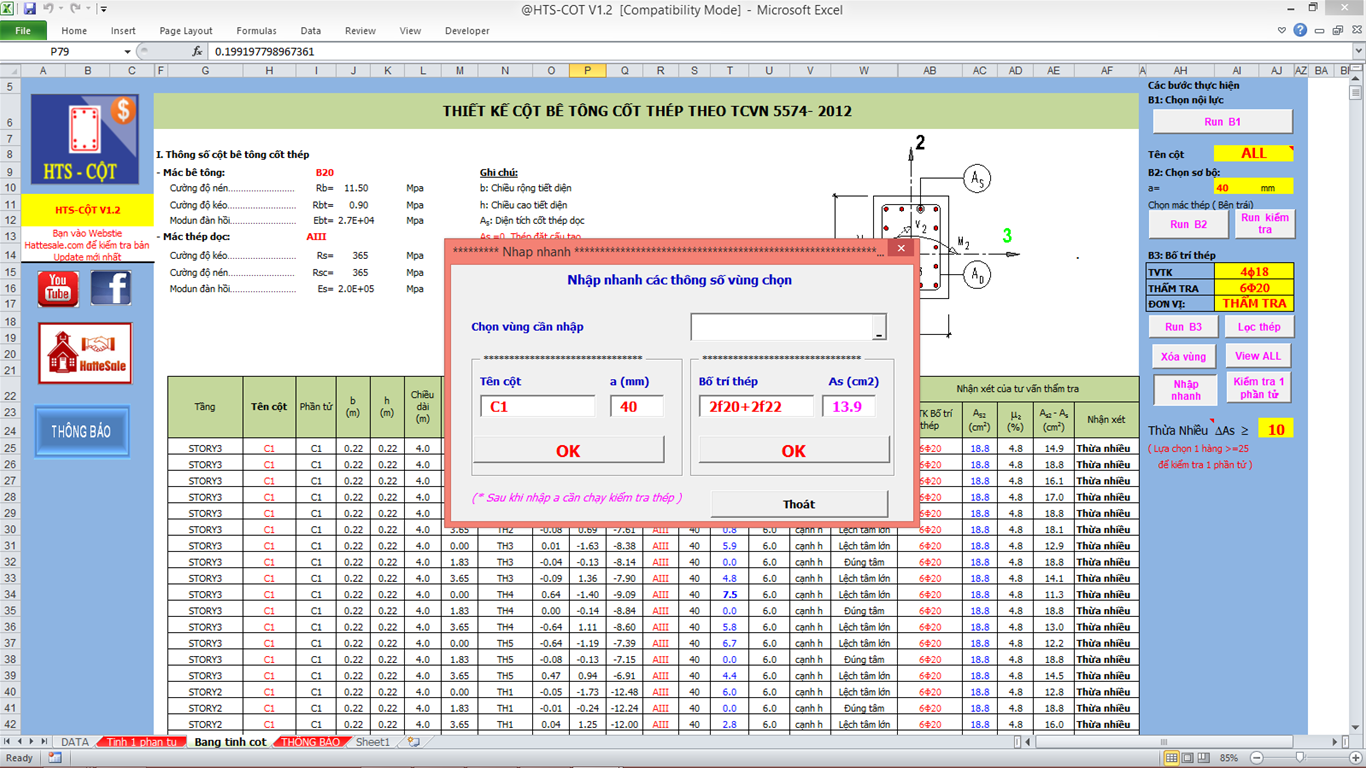Click the fx Insert Function icon
Viewport: 1366px width, 768px height.
pyautogui.click(x=198, y=51)
